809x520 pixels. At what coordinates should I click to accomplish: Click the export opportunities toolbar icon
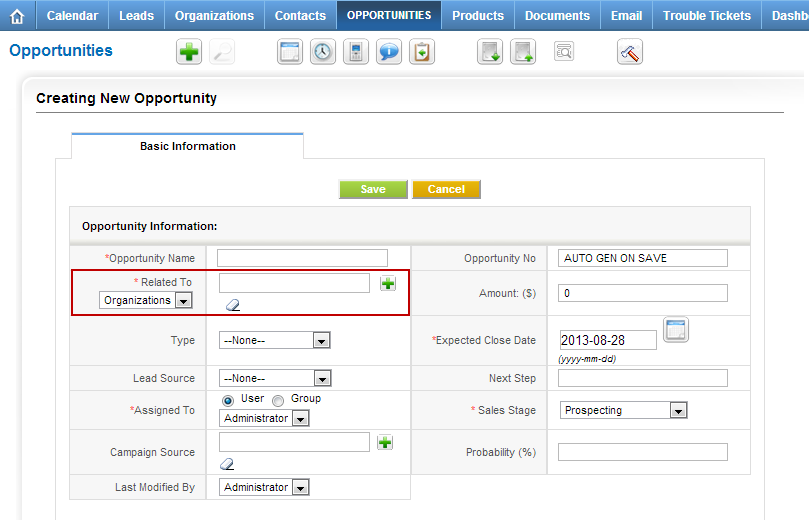tap(523, 52)
